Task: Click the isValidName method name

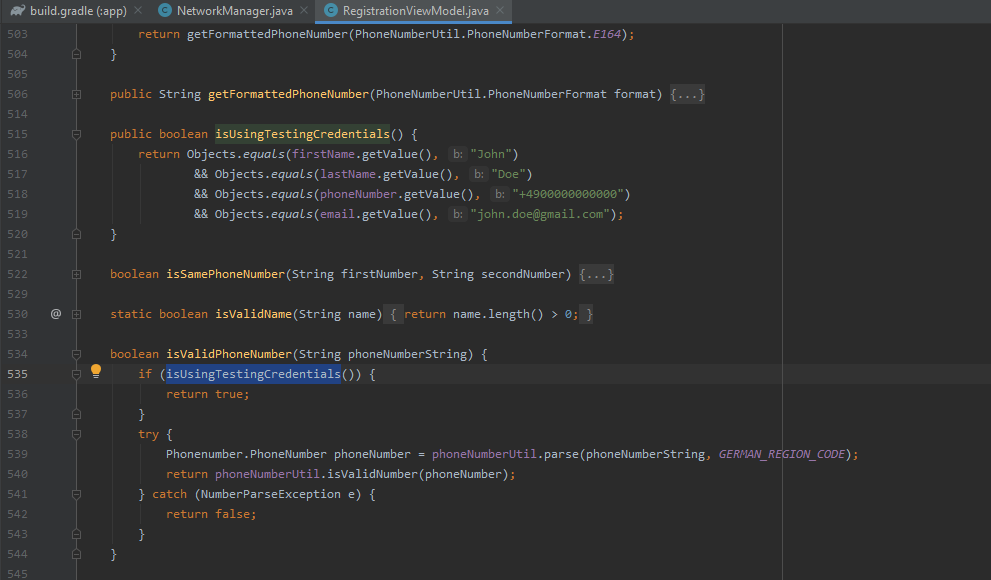Action: pyautogui.click(x=253, y=314)
